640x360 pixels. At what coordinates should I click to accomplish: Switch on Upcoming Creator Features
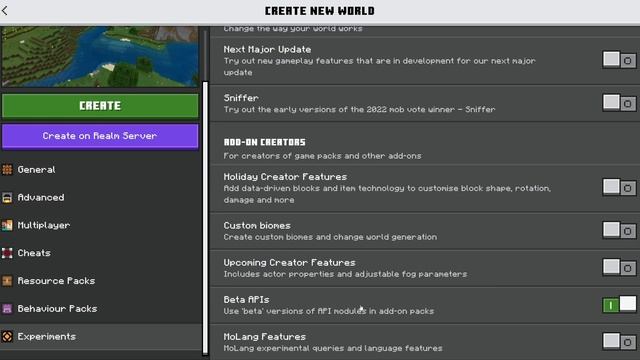click(x=619, y=267)
